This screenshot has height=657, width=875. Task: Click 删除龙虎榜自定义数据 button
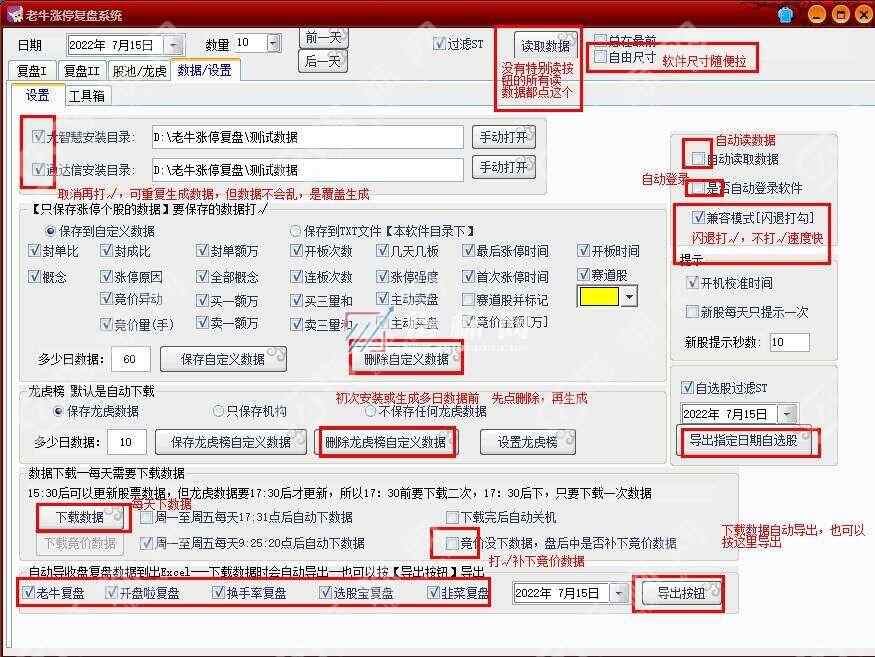pyautogui.click(x=385, y=442)
